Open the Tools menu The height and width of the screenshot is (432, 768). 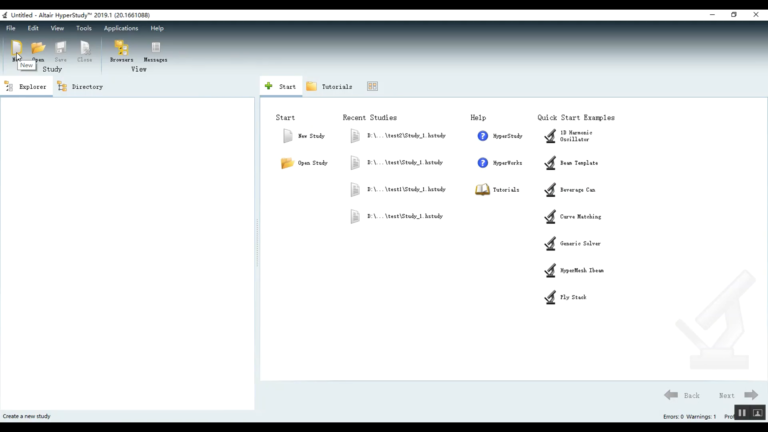pos(84,28)
